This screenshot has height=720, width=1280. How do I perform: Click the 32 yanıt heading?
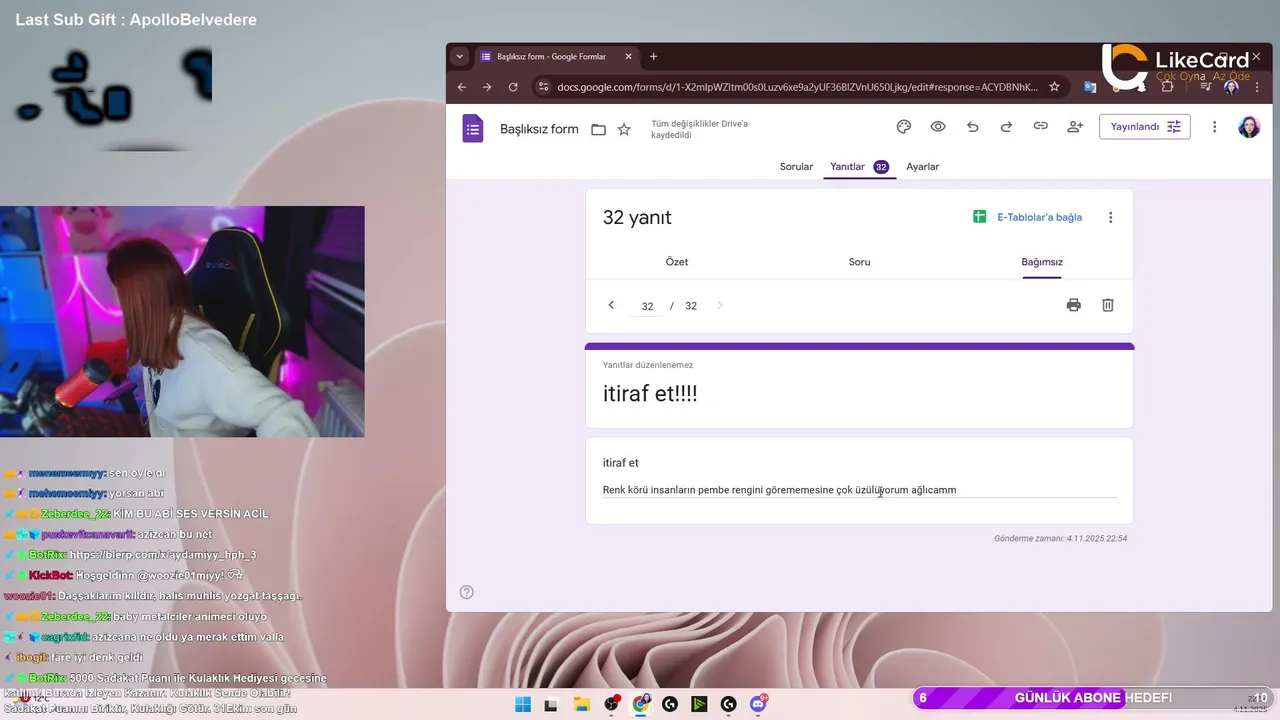click(637, 217)
